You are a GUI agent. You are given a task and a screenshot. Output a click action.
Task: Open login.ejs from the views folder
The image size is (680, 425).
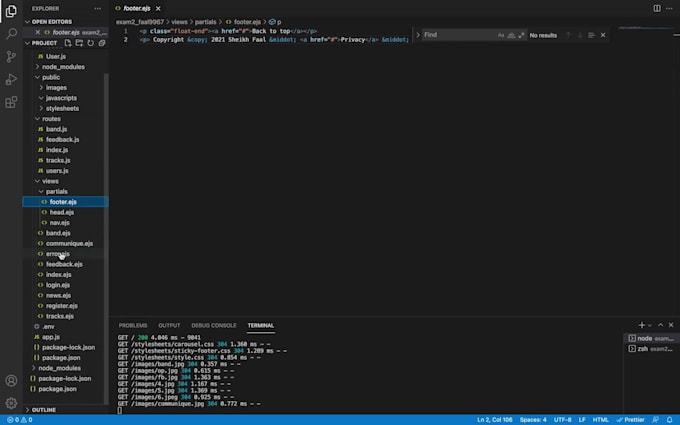[58, 285]
